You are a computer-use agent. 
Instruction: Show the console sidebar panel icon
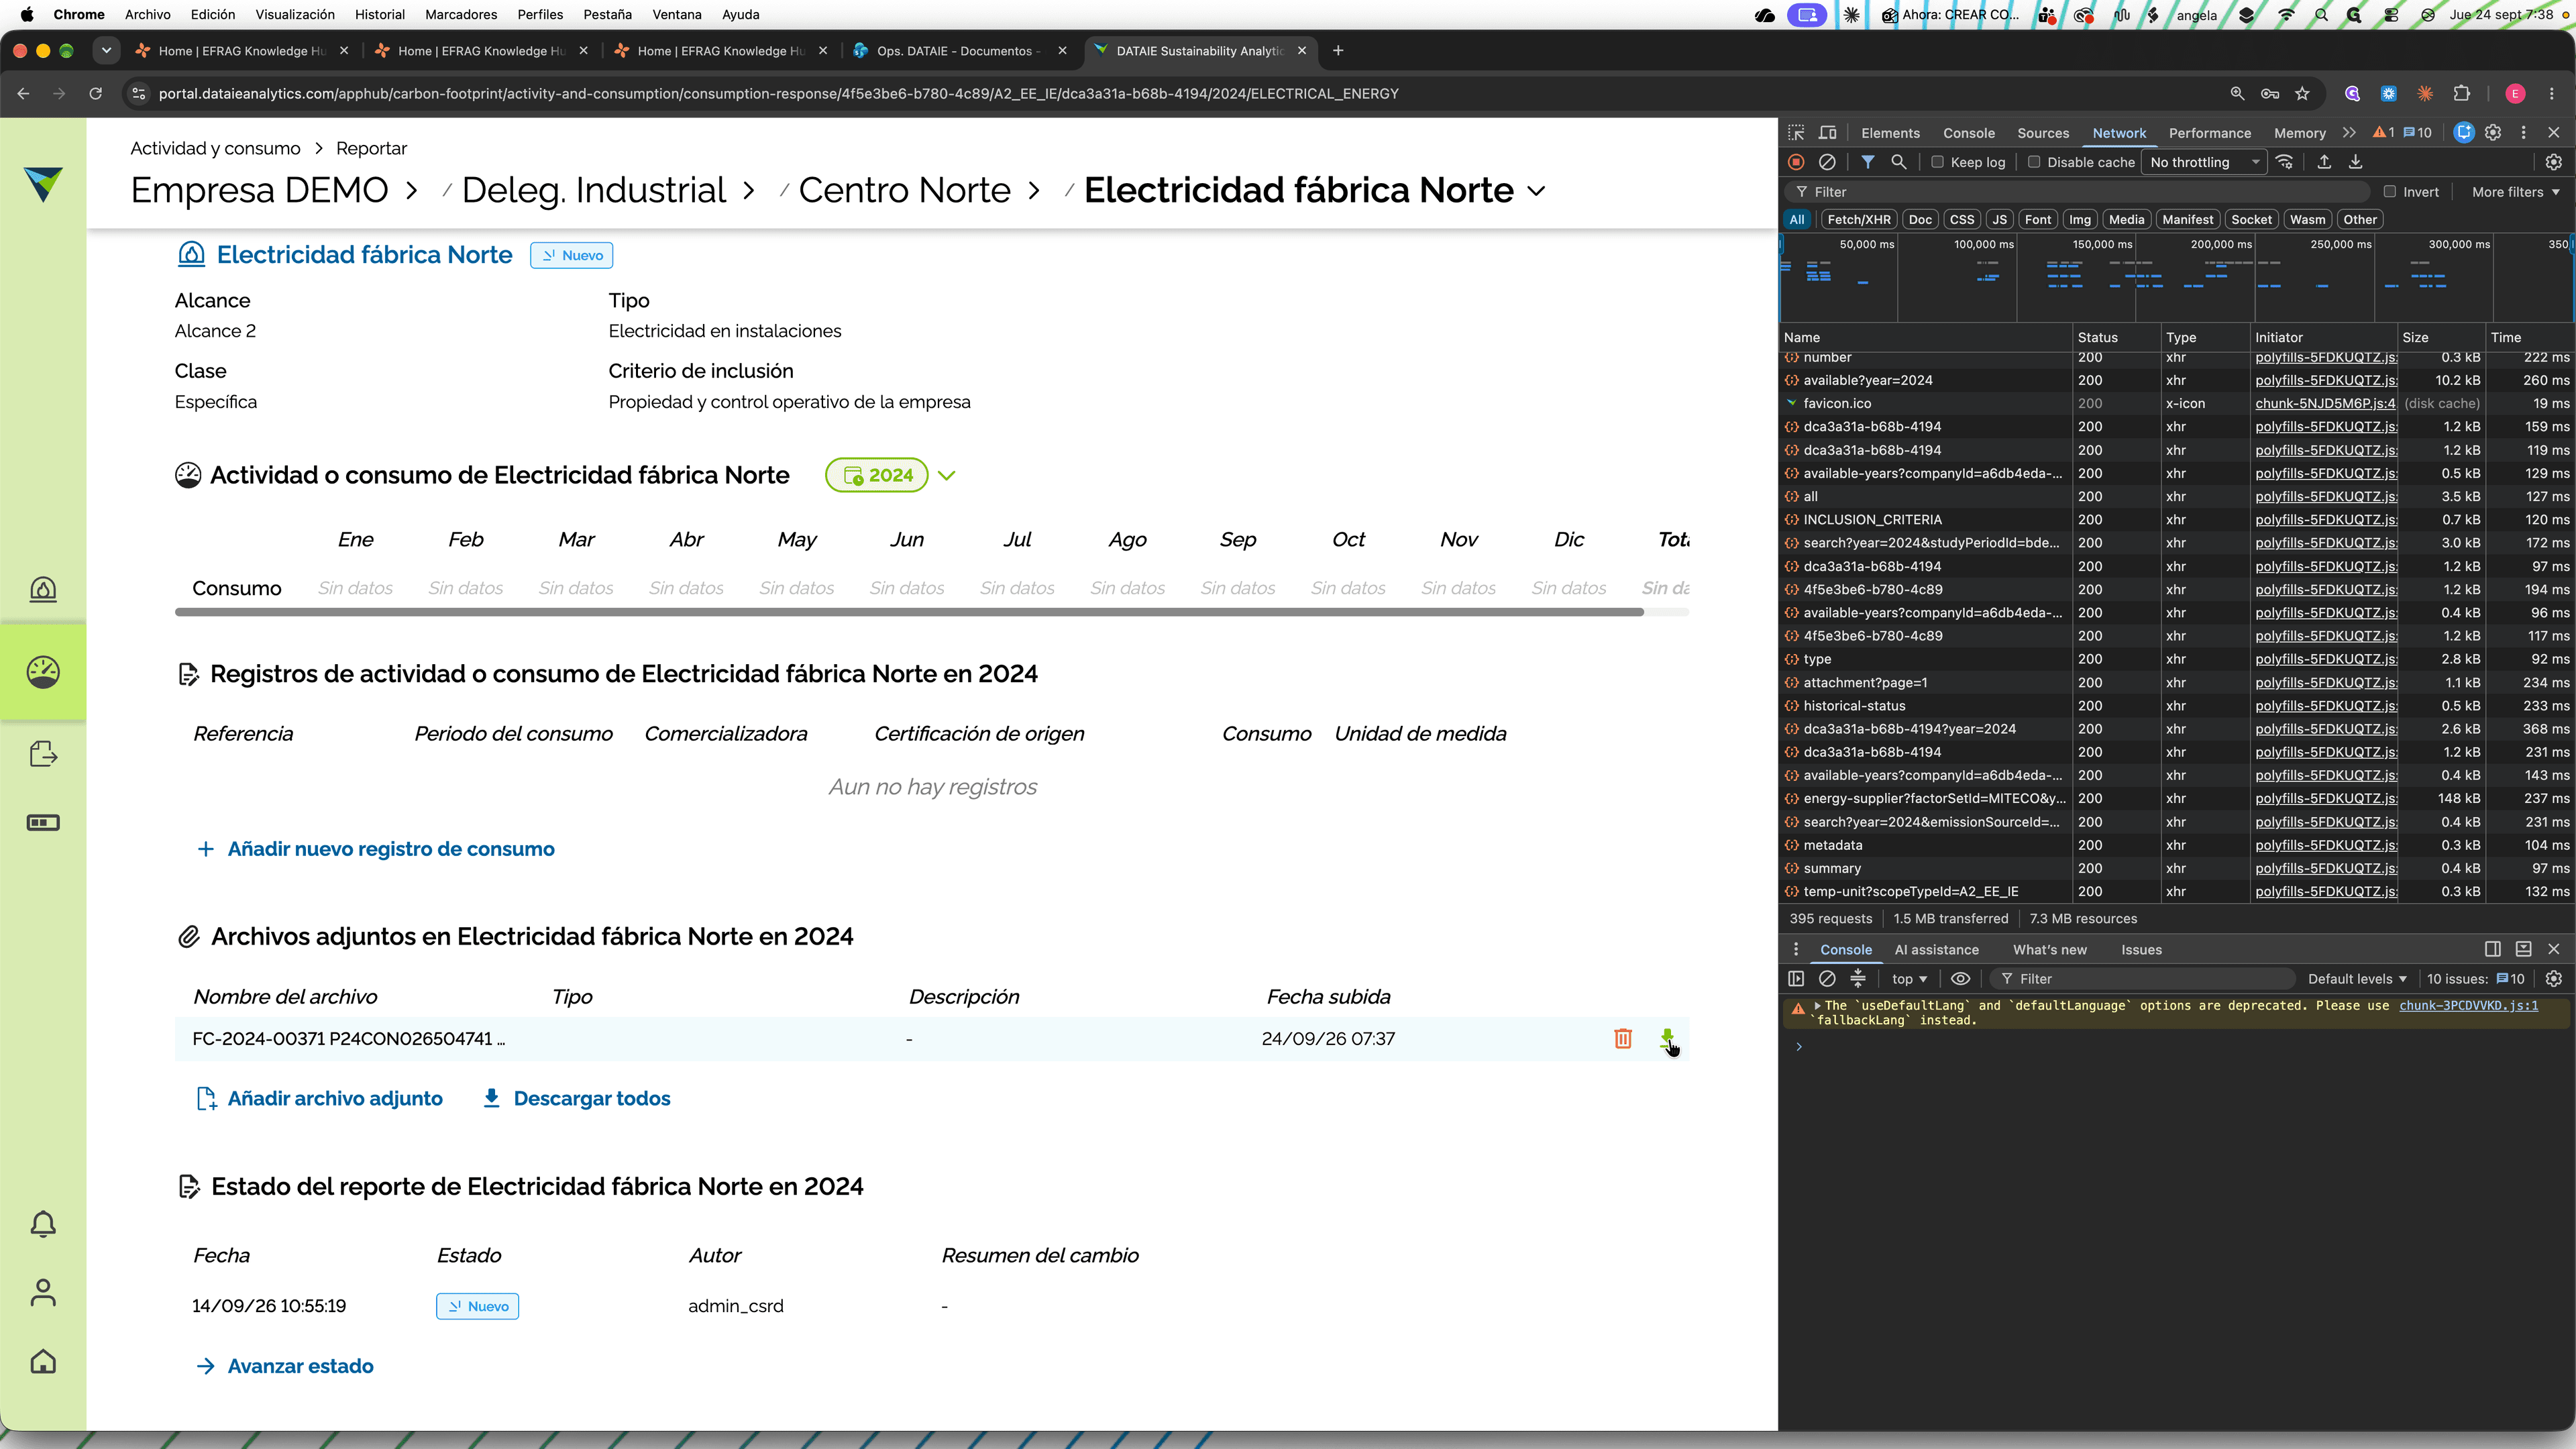tap(1796, 979)
